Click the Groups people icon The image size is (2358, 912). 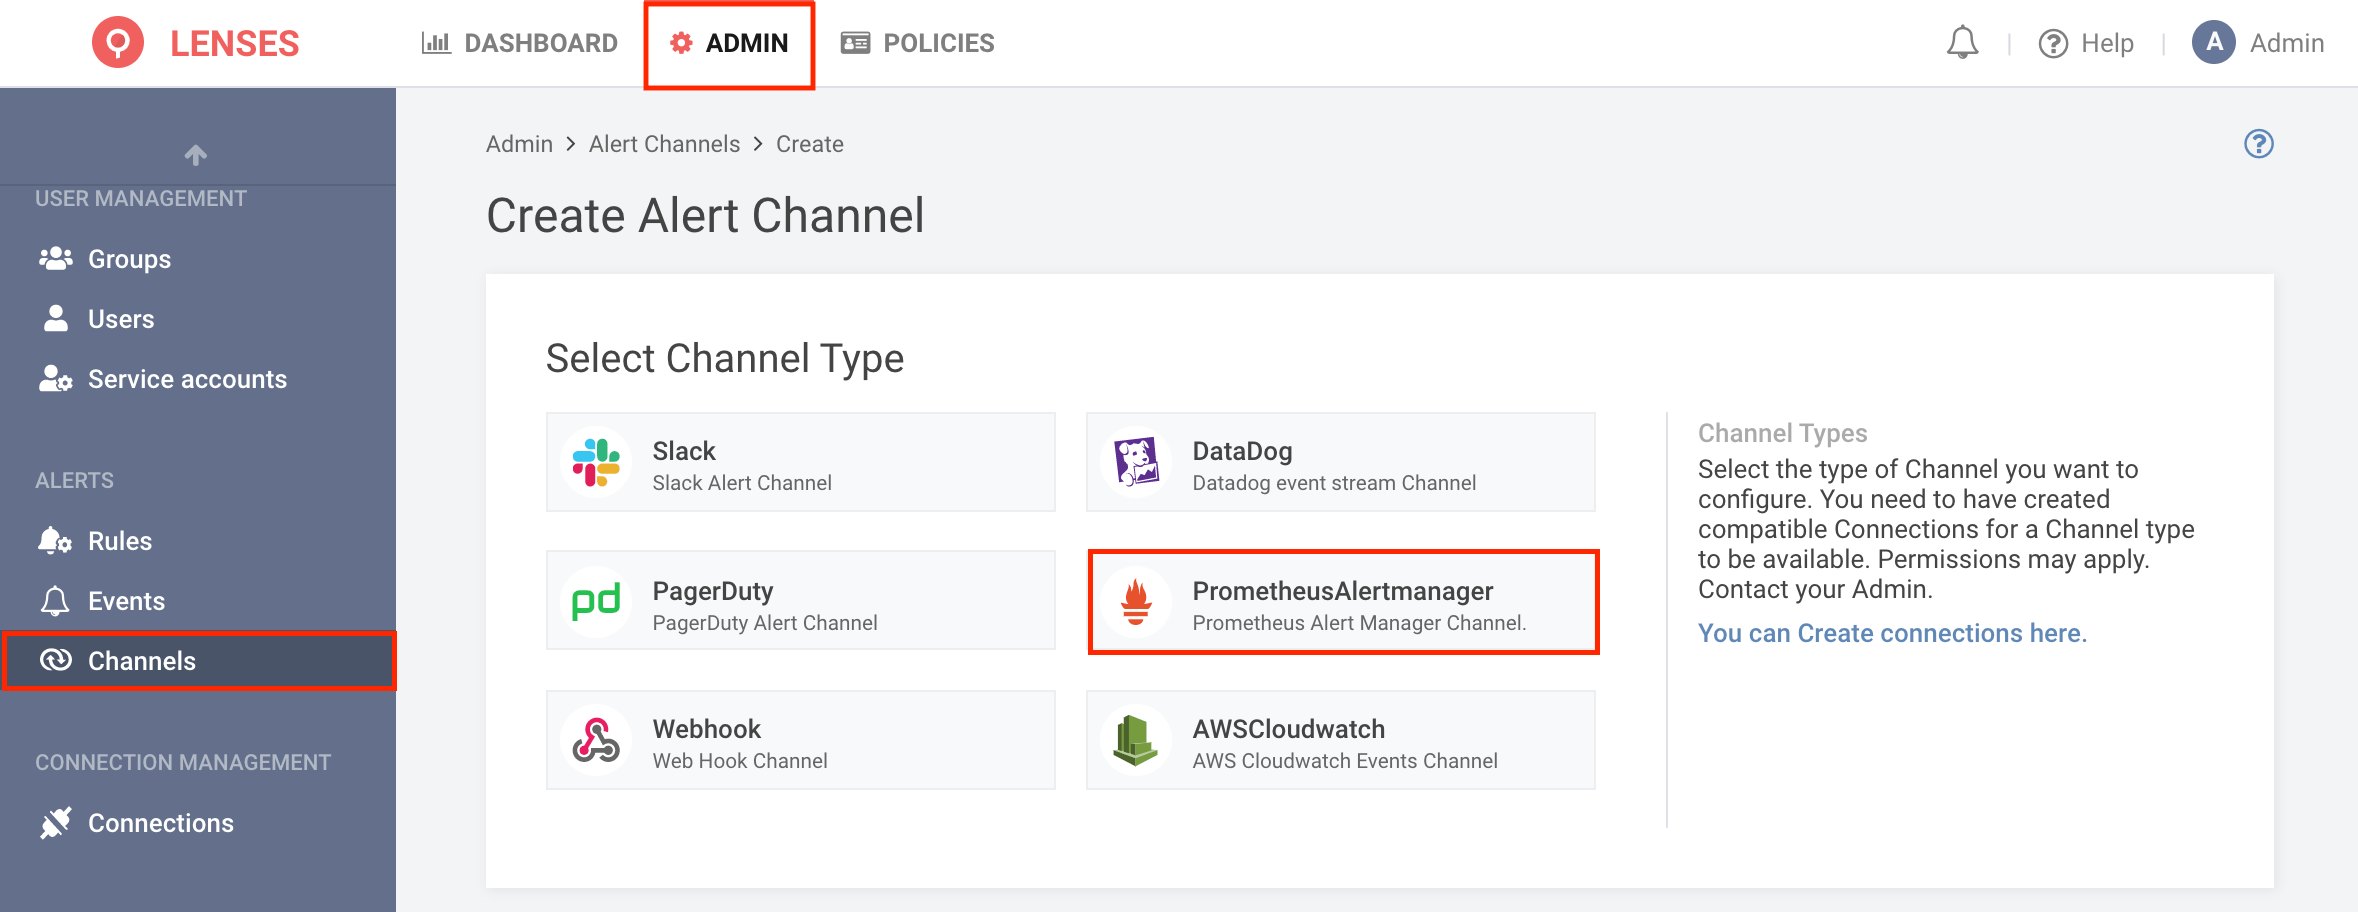56,258
